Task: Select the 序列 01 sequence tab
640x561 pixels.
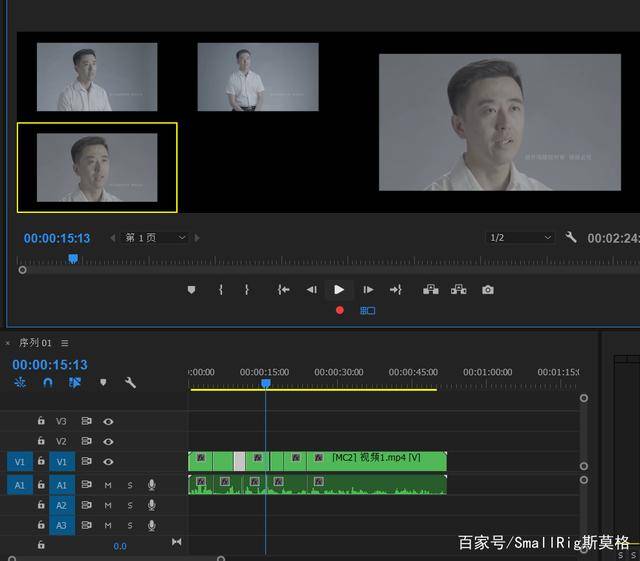Action: click(x=36, y=343)
